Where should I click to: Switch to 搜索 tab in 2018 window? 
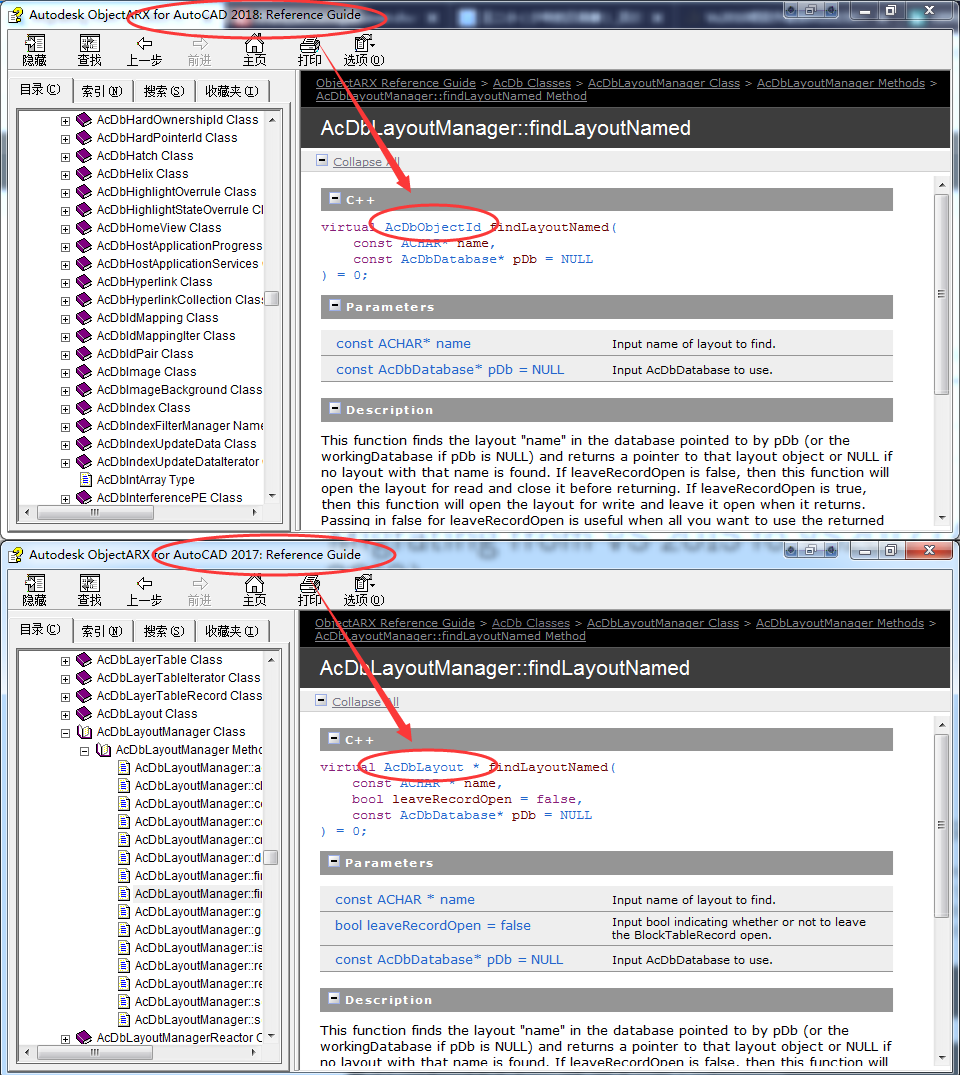coord(163,91)
